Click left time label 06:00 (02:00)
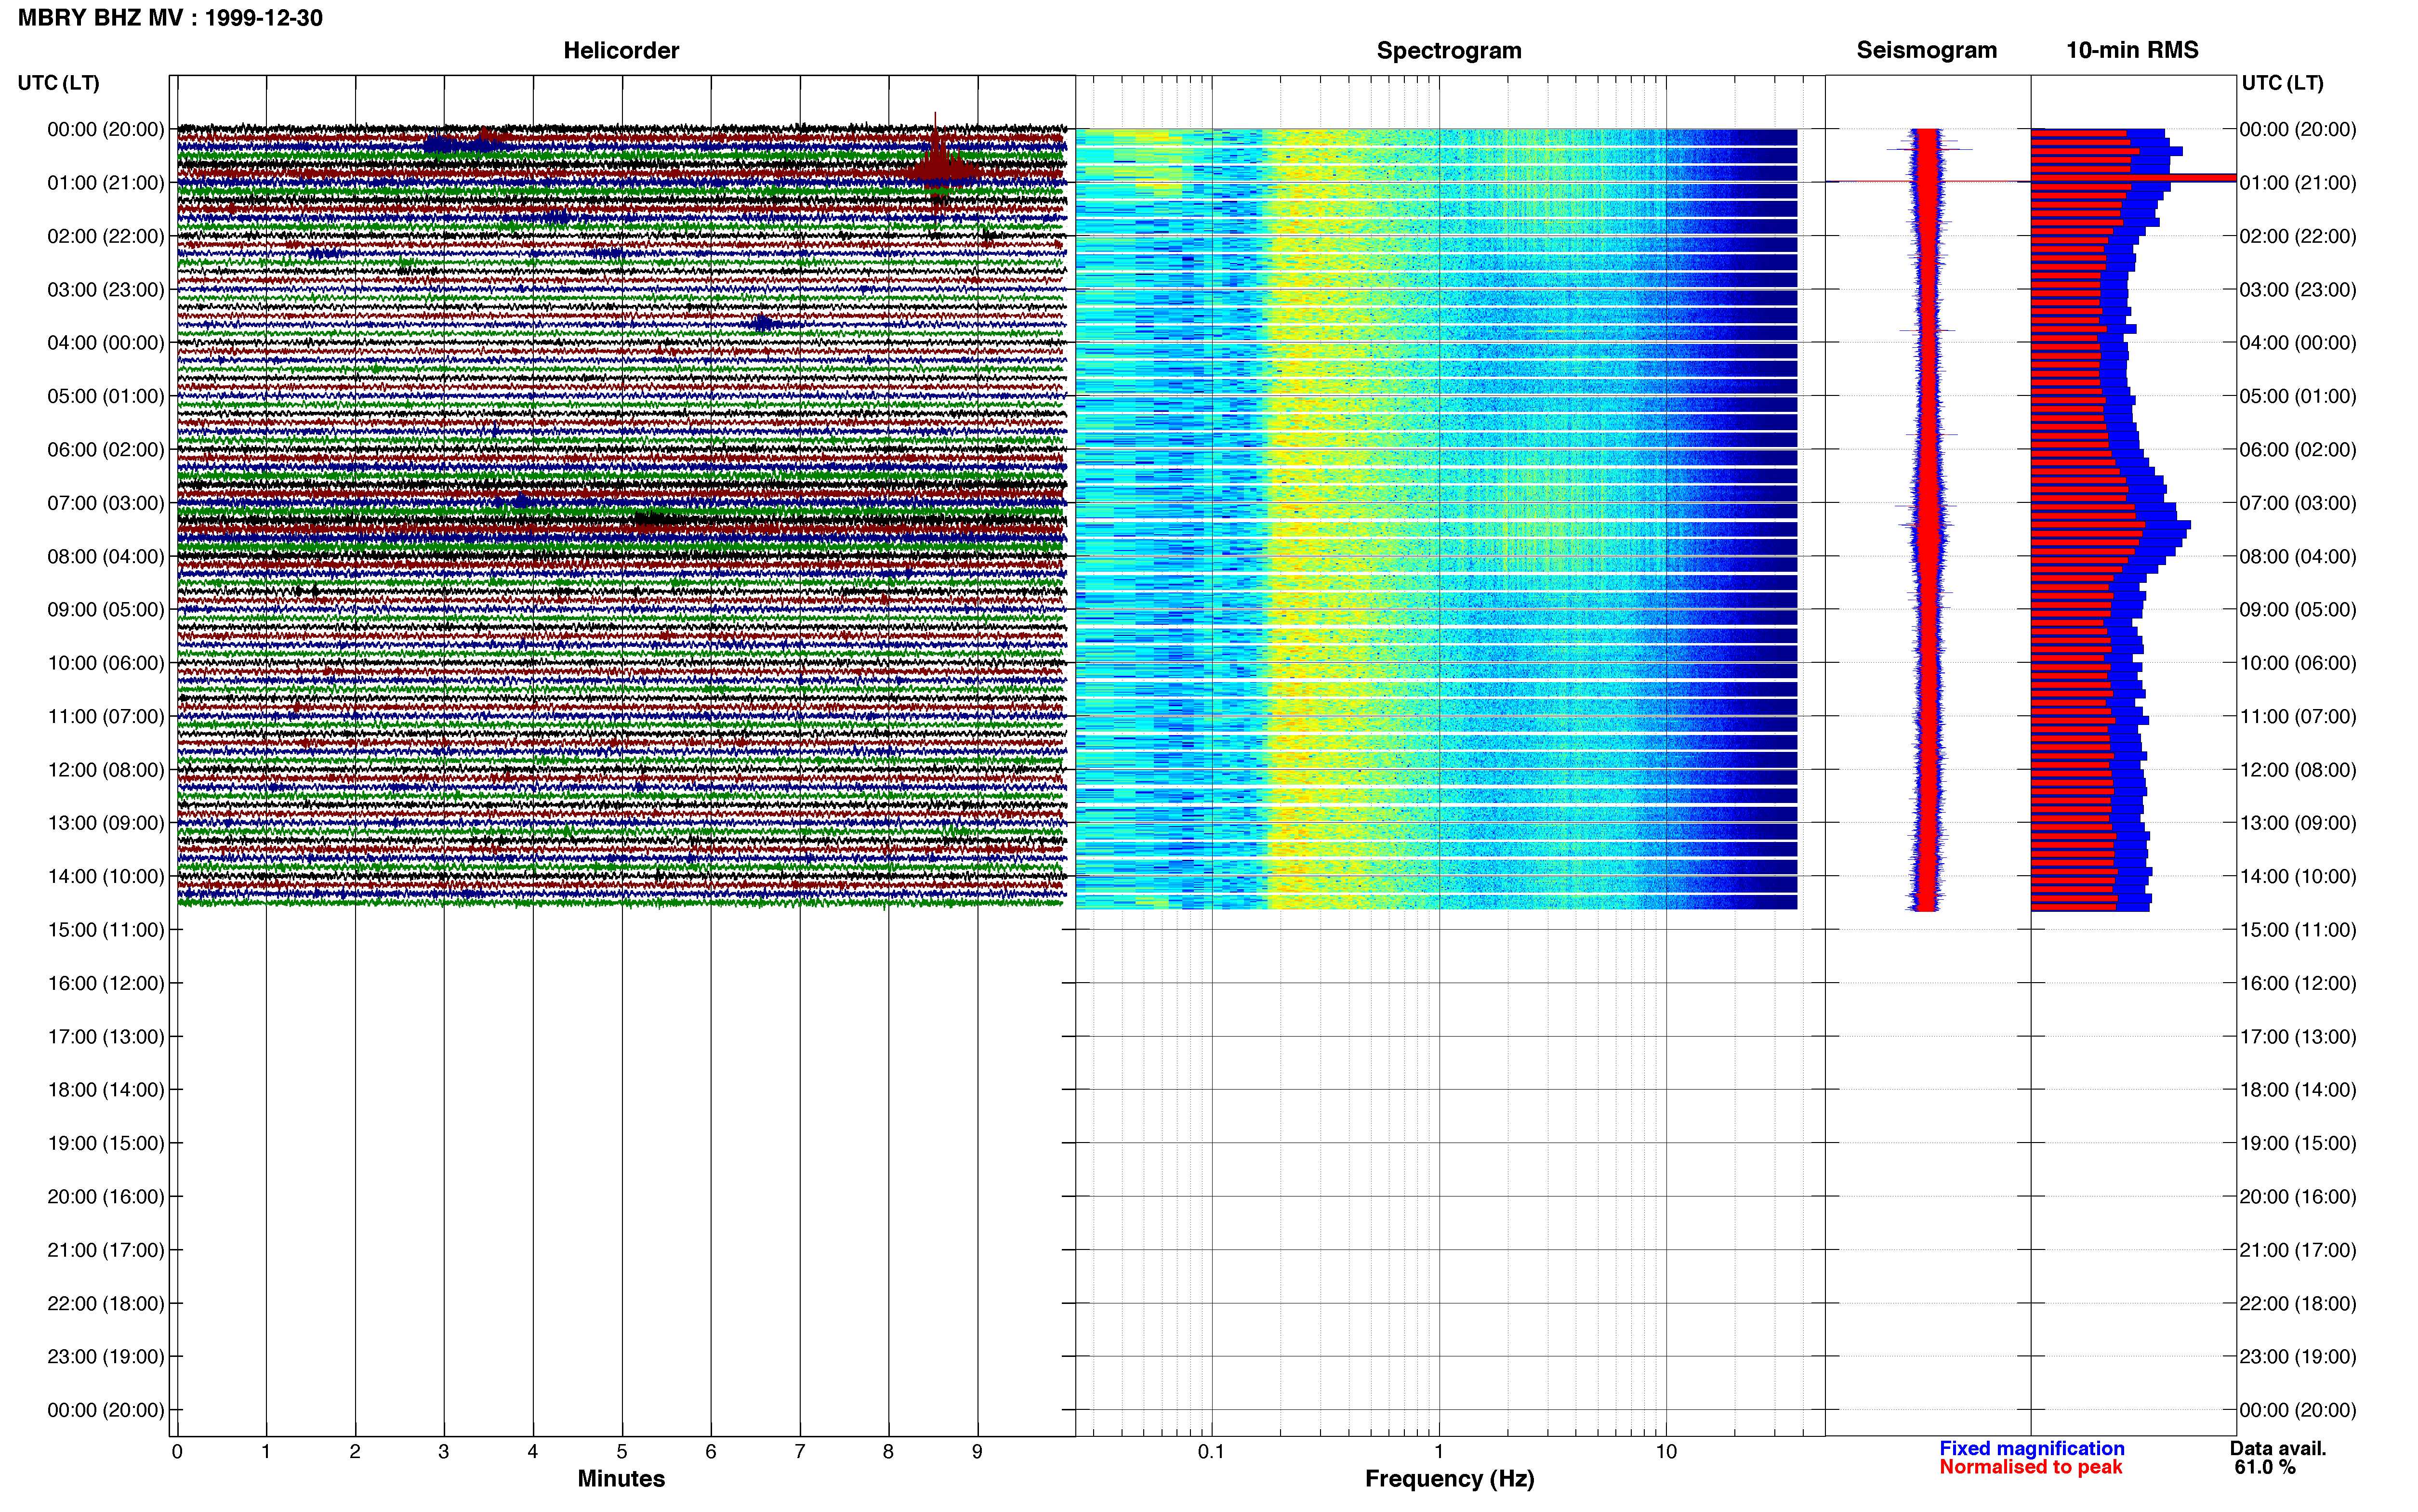Screen dimensions: 2418x1512 pyautogui.click(x=106, y=450)
